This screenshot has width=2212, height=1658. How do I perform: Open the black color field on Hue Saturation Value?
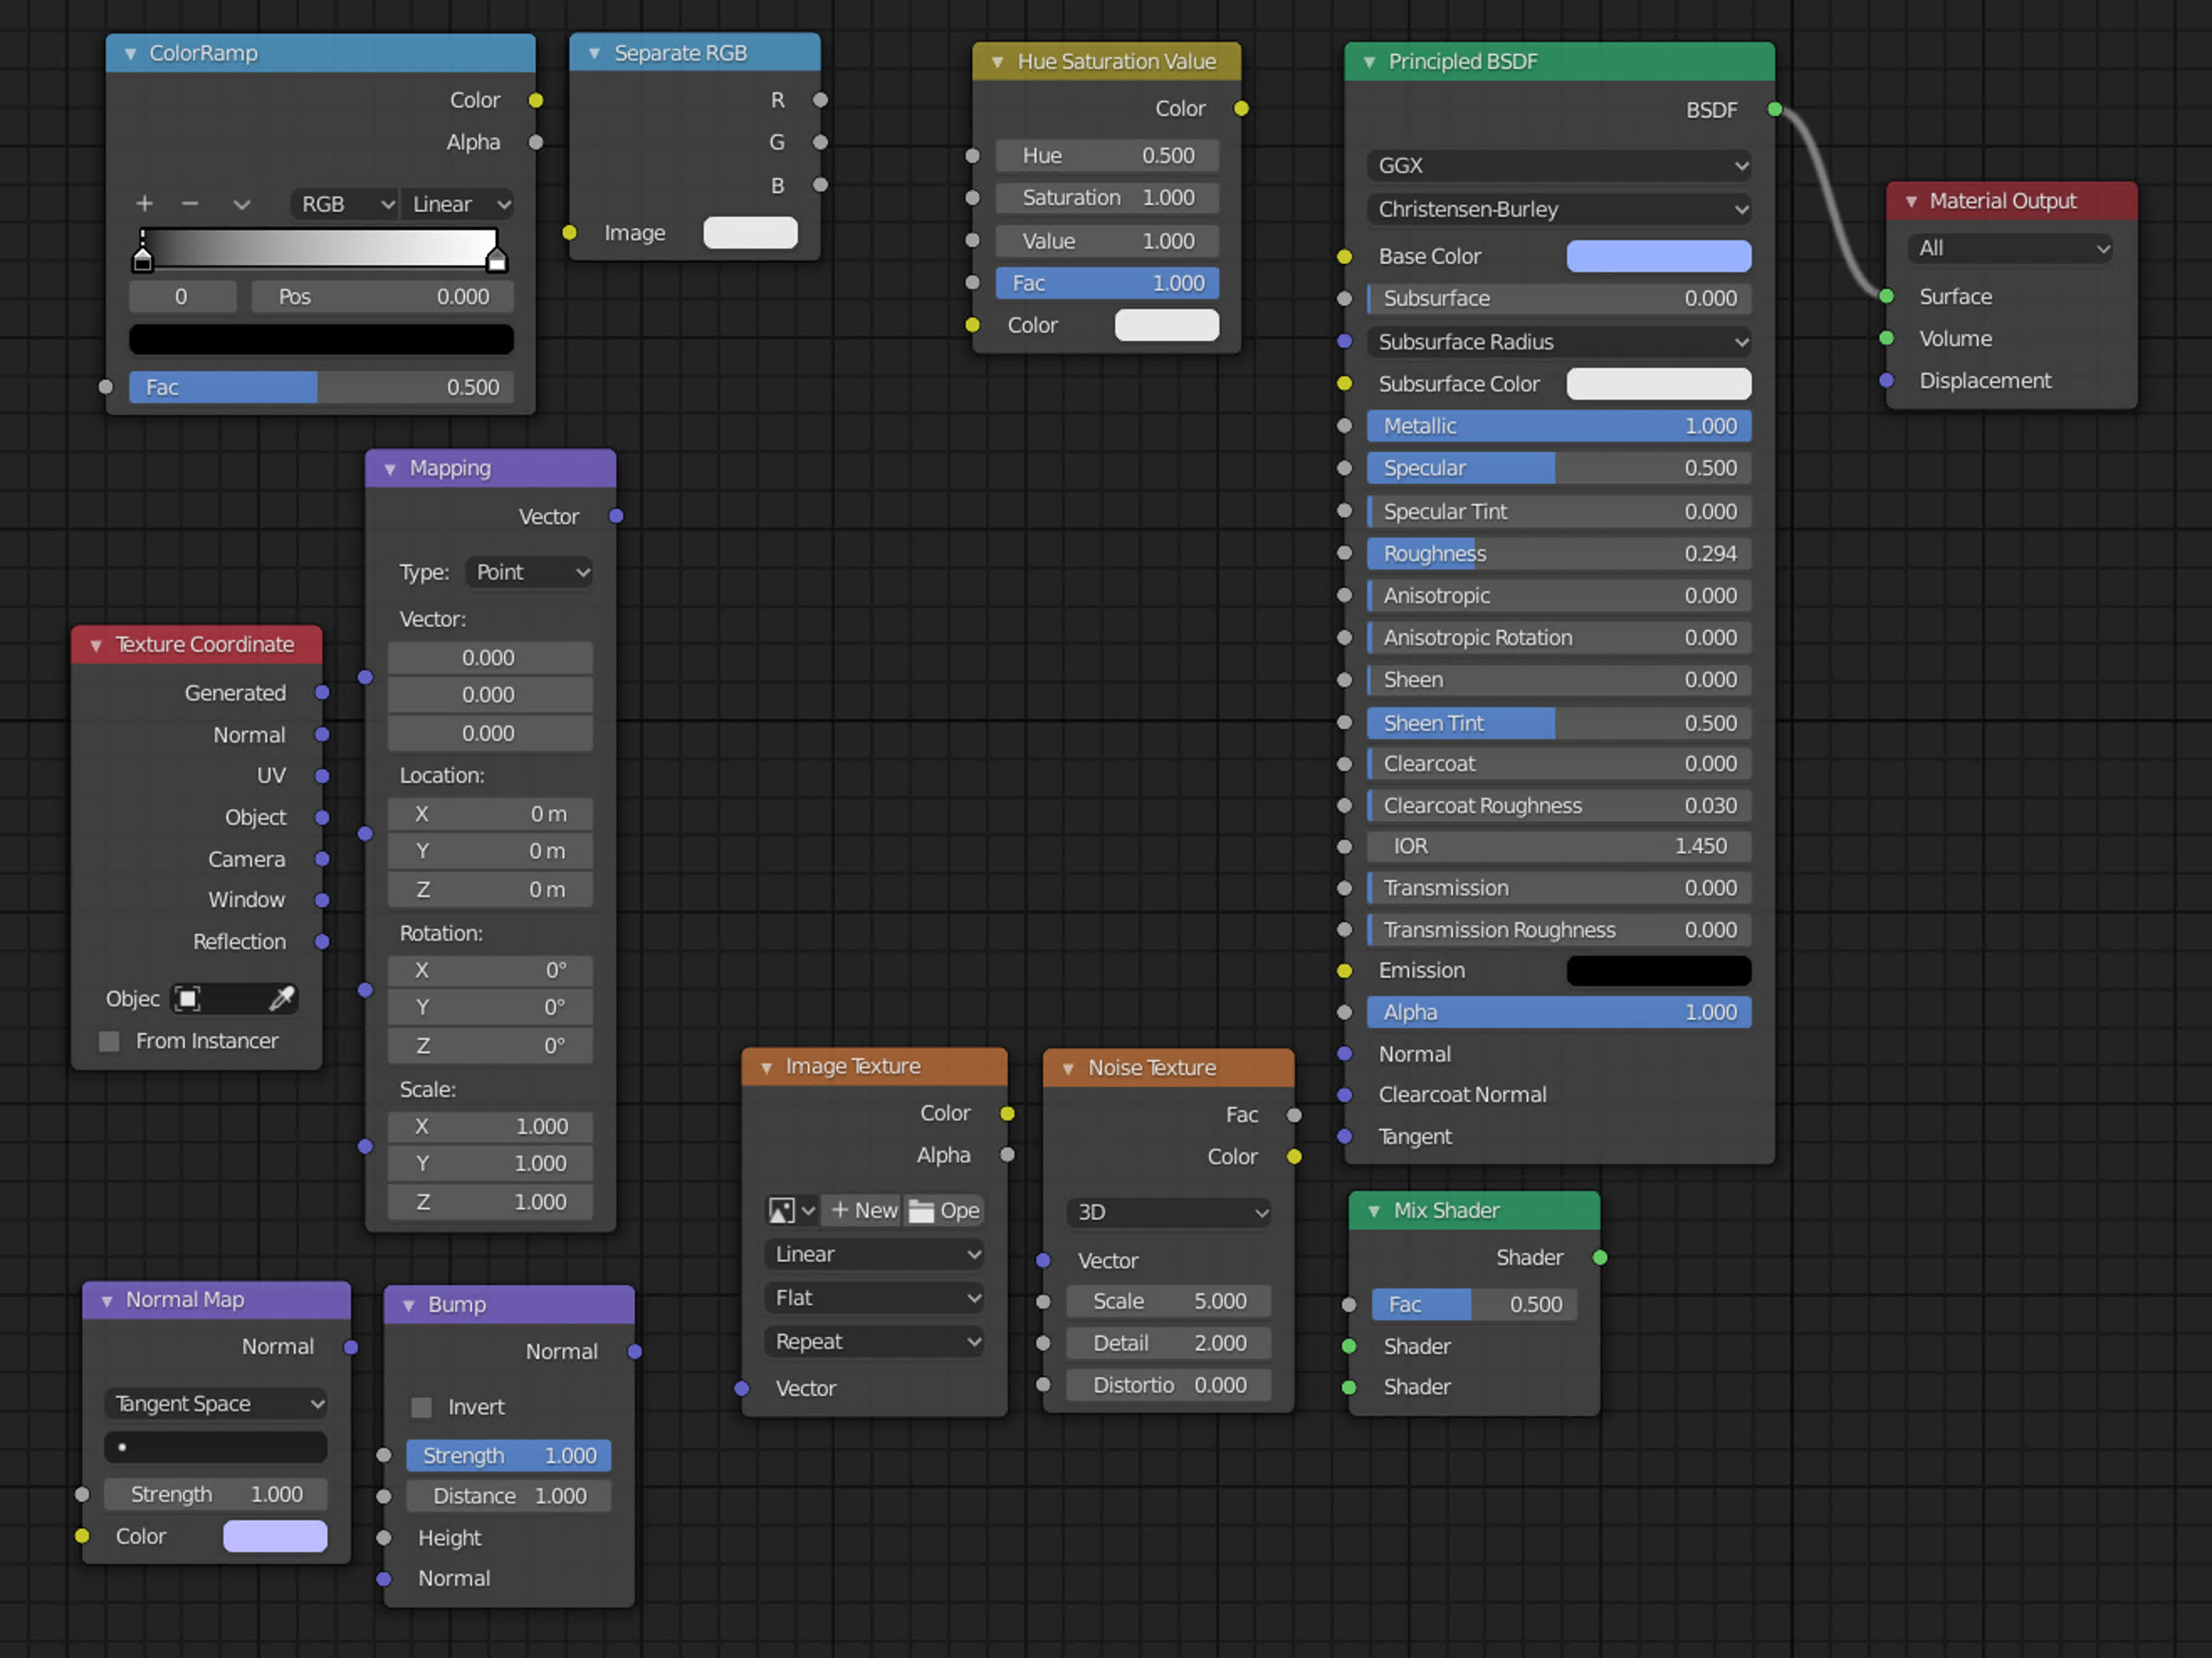click(1166, 324)
